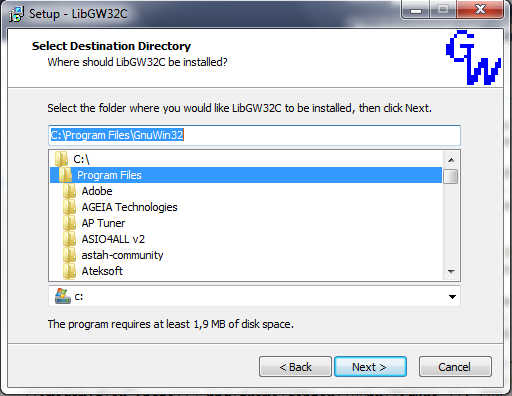The image size is (512, 396).
Task: Close the Setup - LibGW32C window
Action: click(480, 10)
